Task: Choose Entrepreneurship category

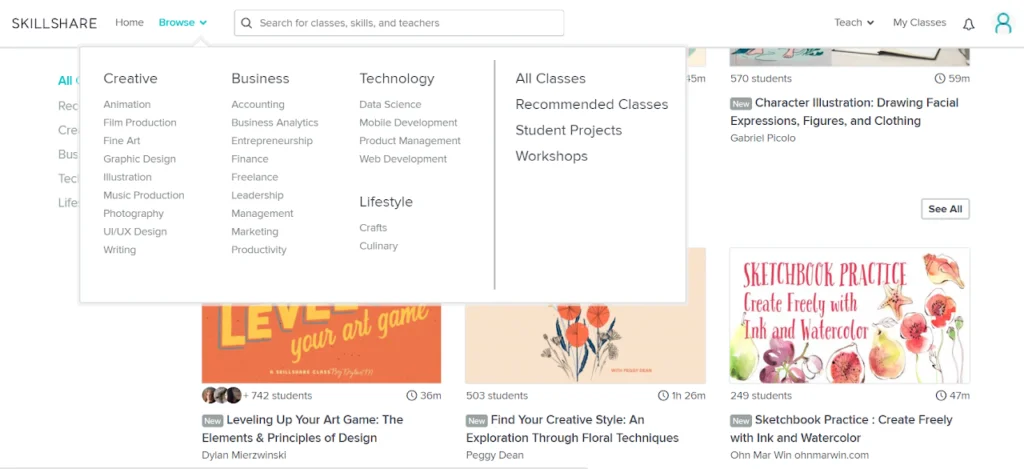Action: pos(272,141)
